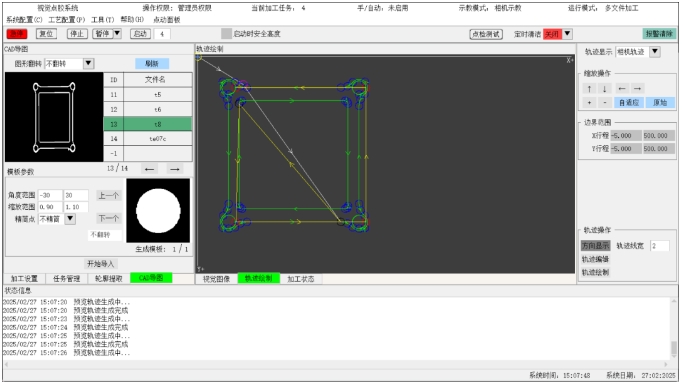This screenshot has width=683, height=386.
Task: Toggle the 启动时安全高度 checkbox
Action: coord(226,34)
